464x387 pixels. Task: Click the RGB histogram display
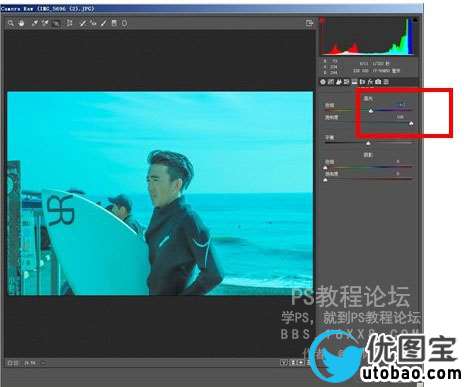pyautogui.click(x=368, y=36)
